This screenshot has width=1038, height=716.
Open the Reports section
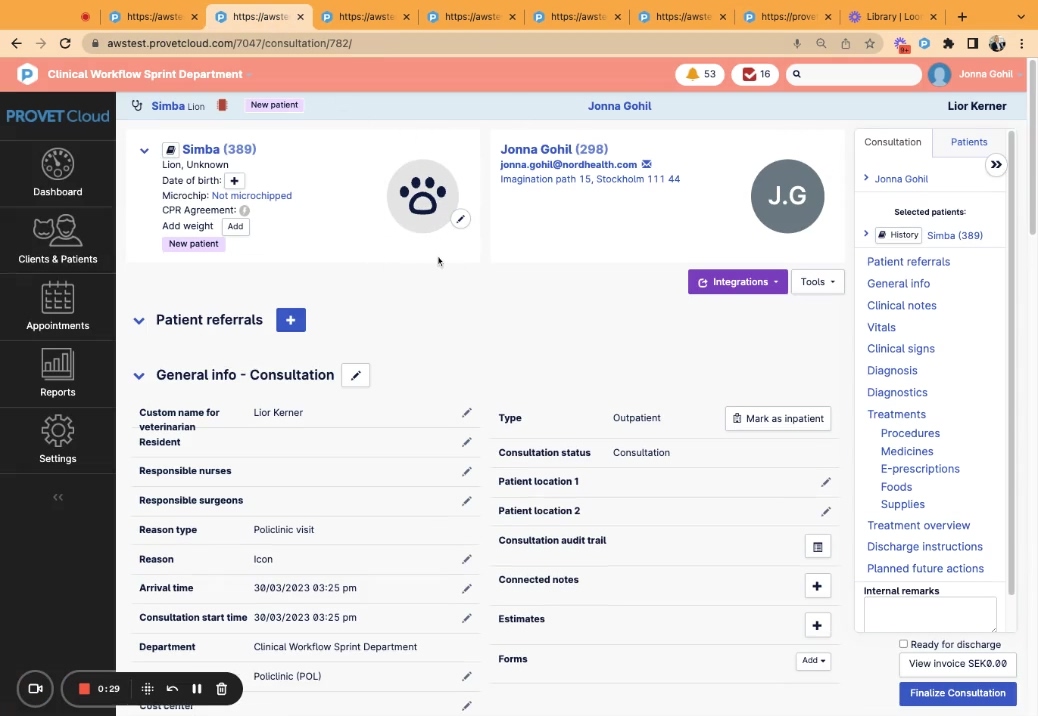57,373
